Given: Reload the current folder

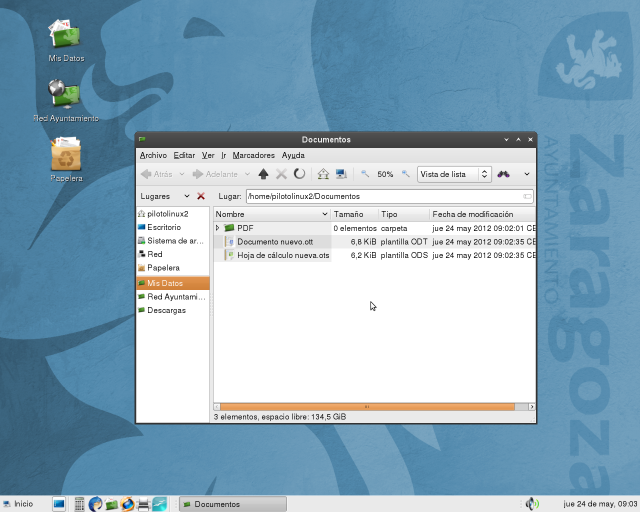Looking at the screenshot, I should click(299, 174).
